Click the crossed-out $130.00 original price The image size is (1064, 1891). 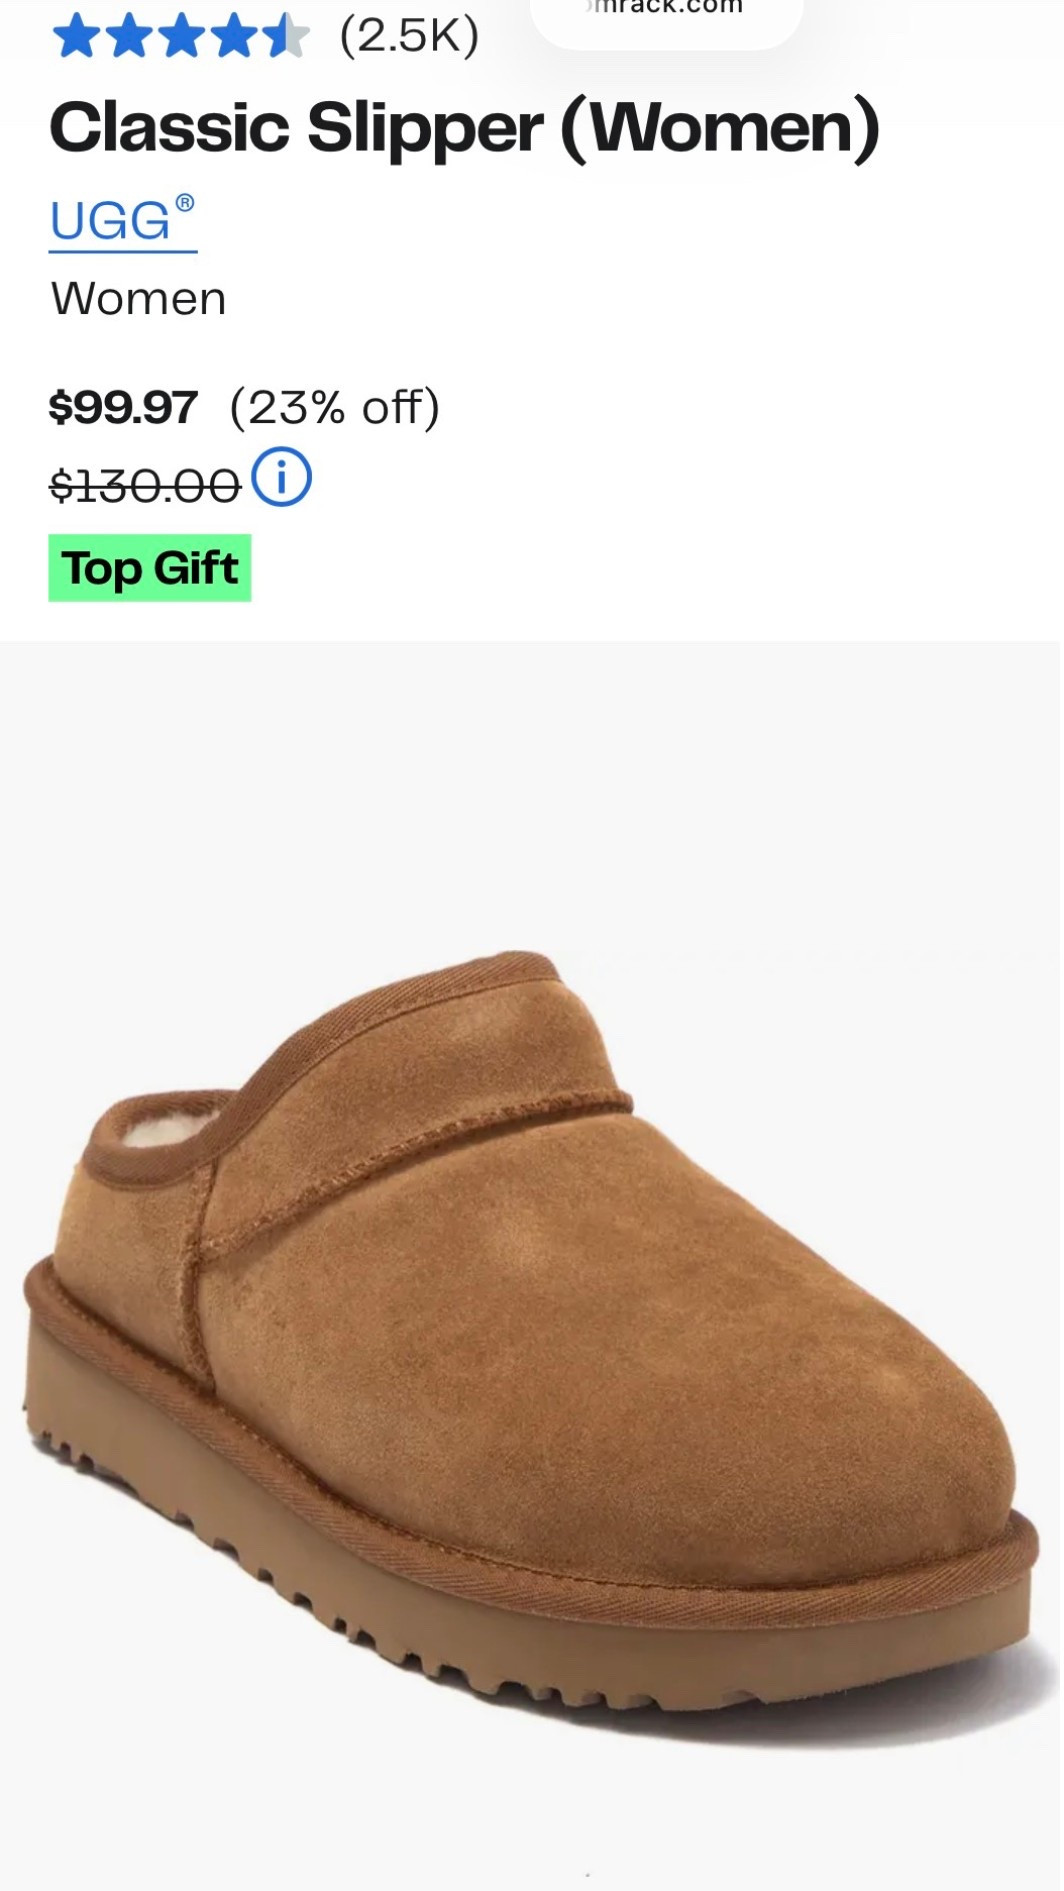(x=146, y=487)
